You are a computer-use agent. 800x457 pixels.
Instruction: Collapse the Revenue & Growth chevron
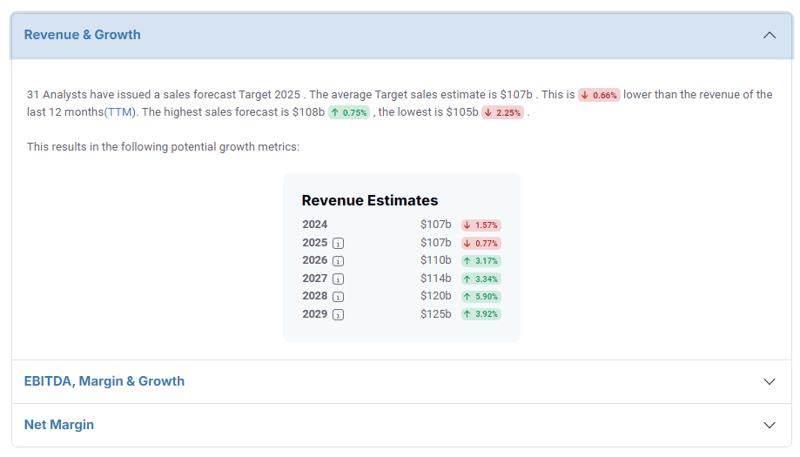coord(769,35)
